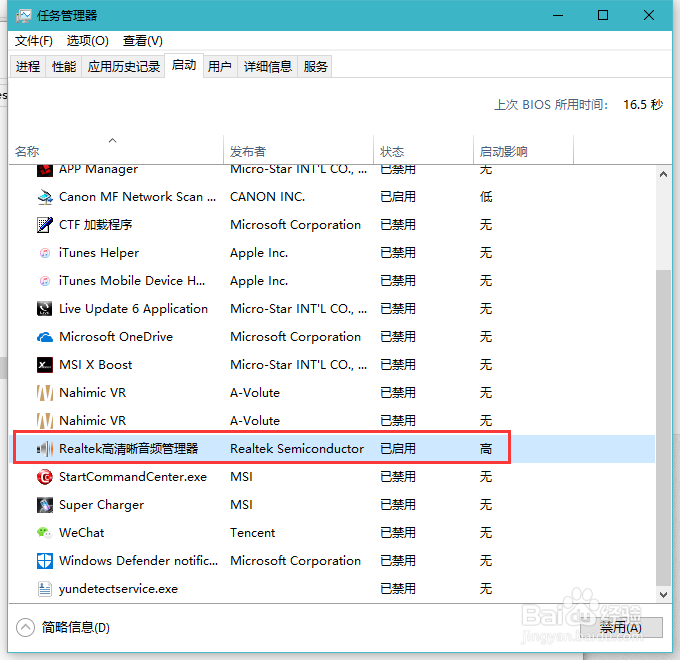The image size is (680, 660).
Task: Click the yundetectservice.exe file icon
Action: (45, 588)
